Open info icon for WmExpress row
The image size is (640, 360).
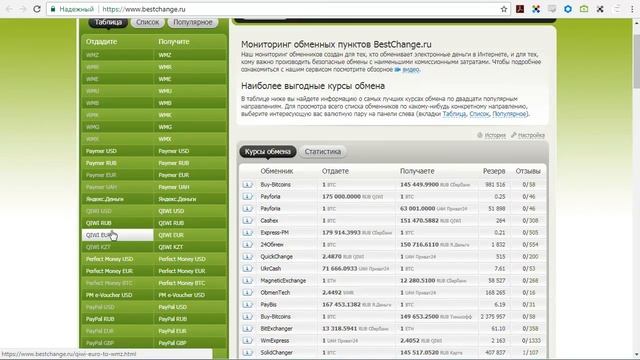point(247,340)
